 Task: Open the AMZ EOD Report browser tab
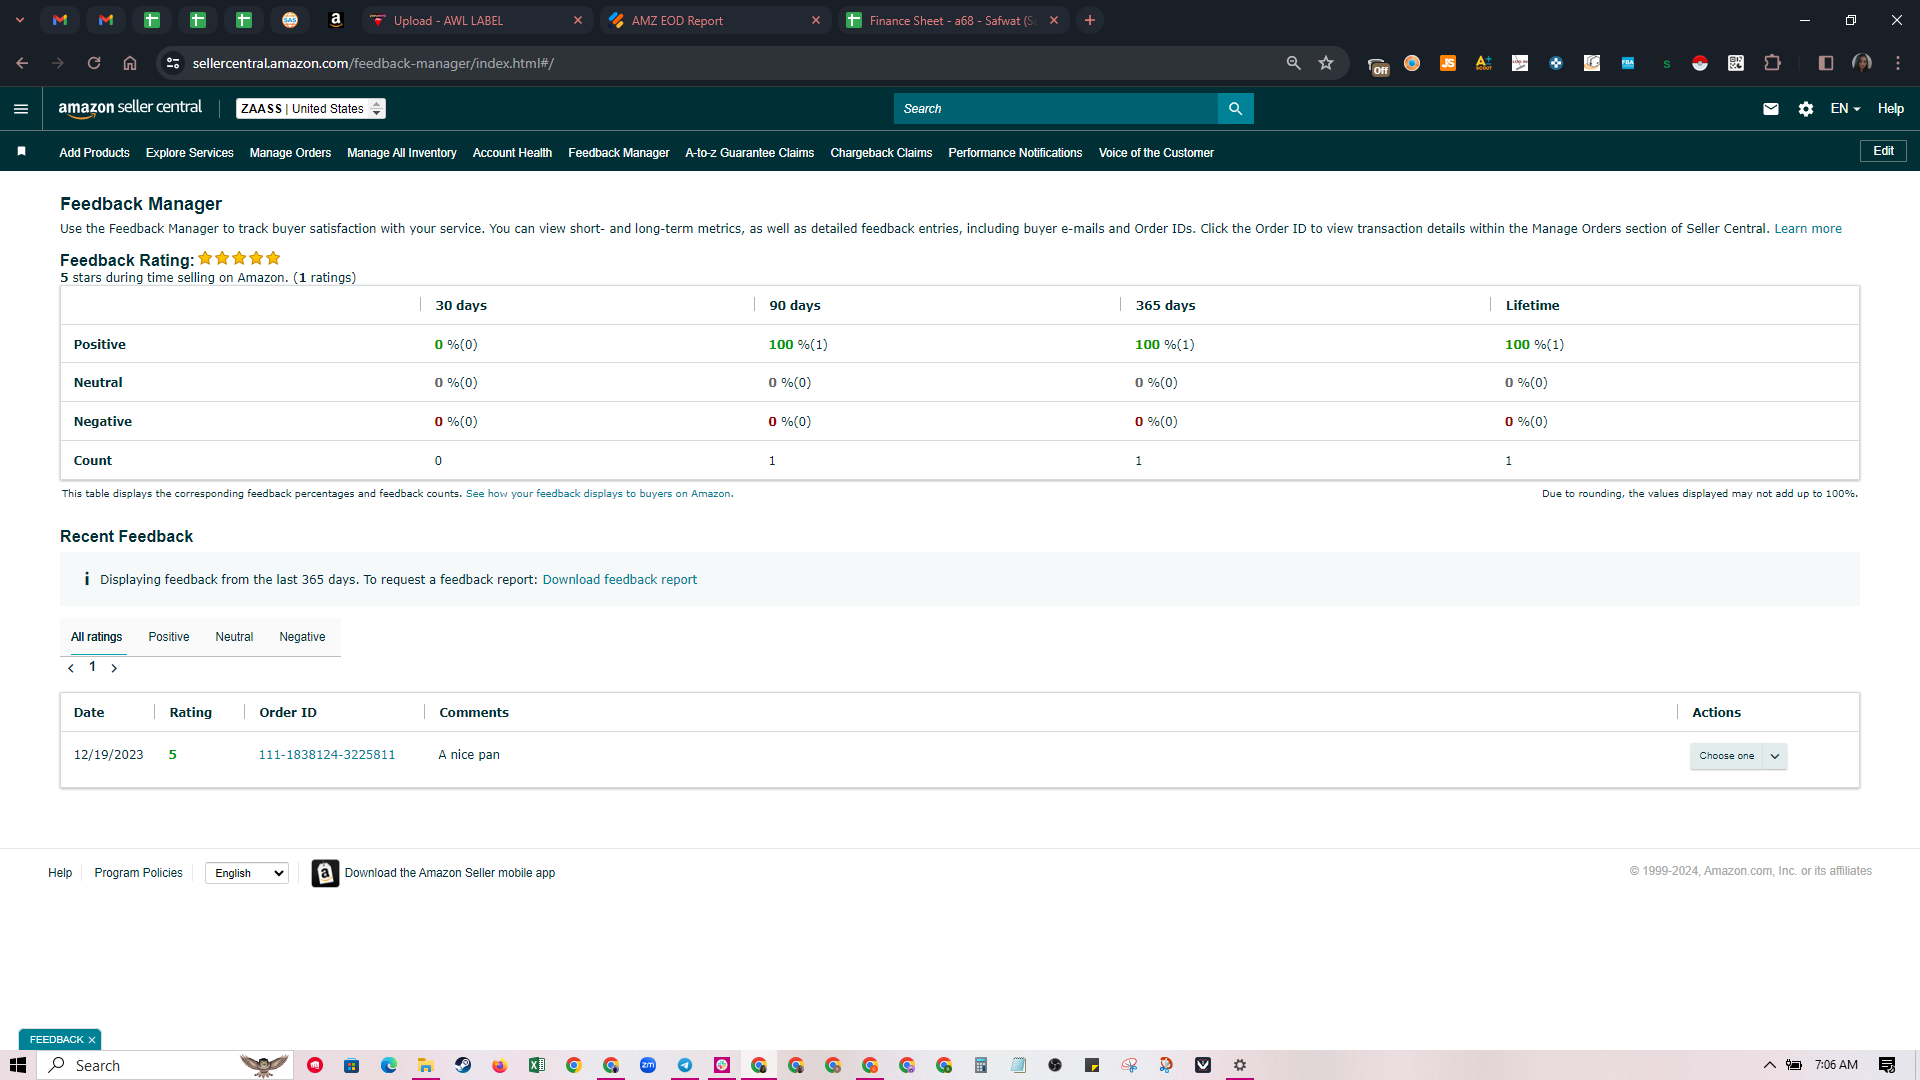coord(714,20)
